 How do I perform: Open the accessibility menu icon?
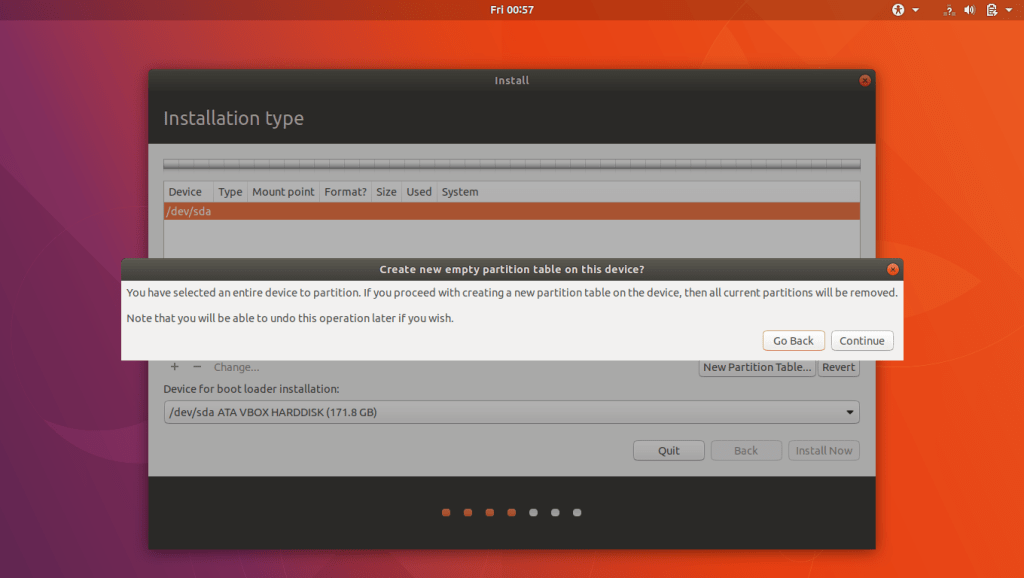pos(898,10)
